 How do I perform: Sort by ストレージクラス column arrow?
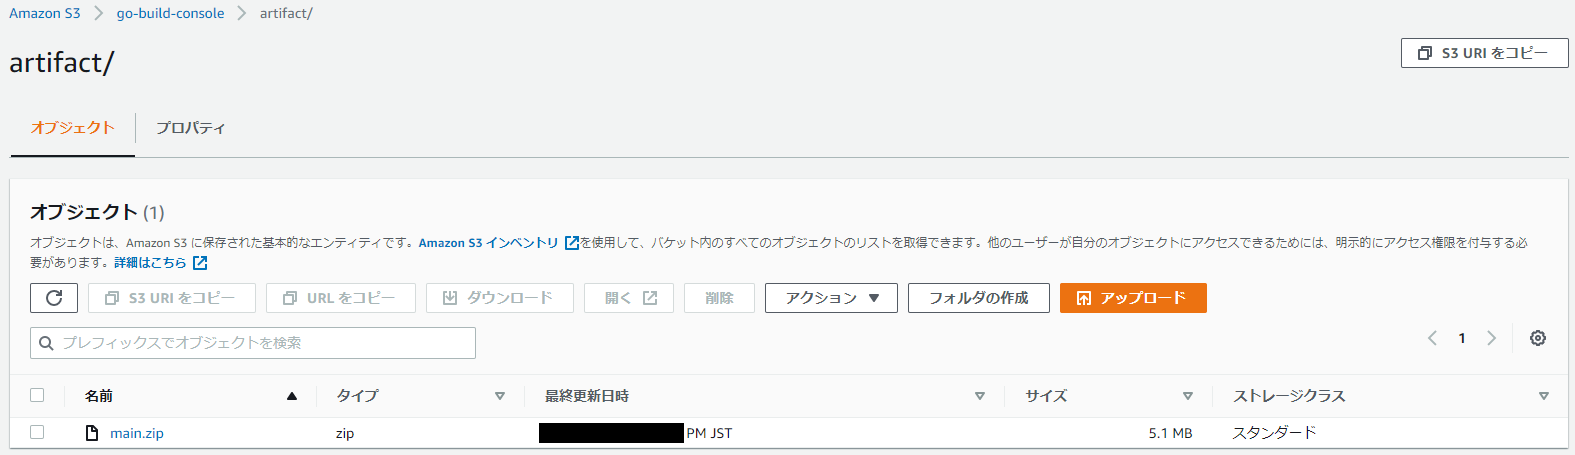[1544, 396]
